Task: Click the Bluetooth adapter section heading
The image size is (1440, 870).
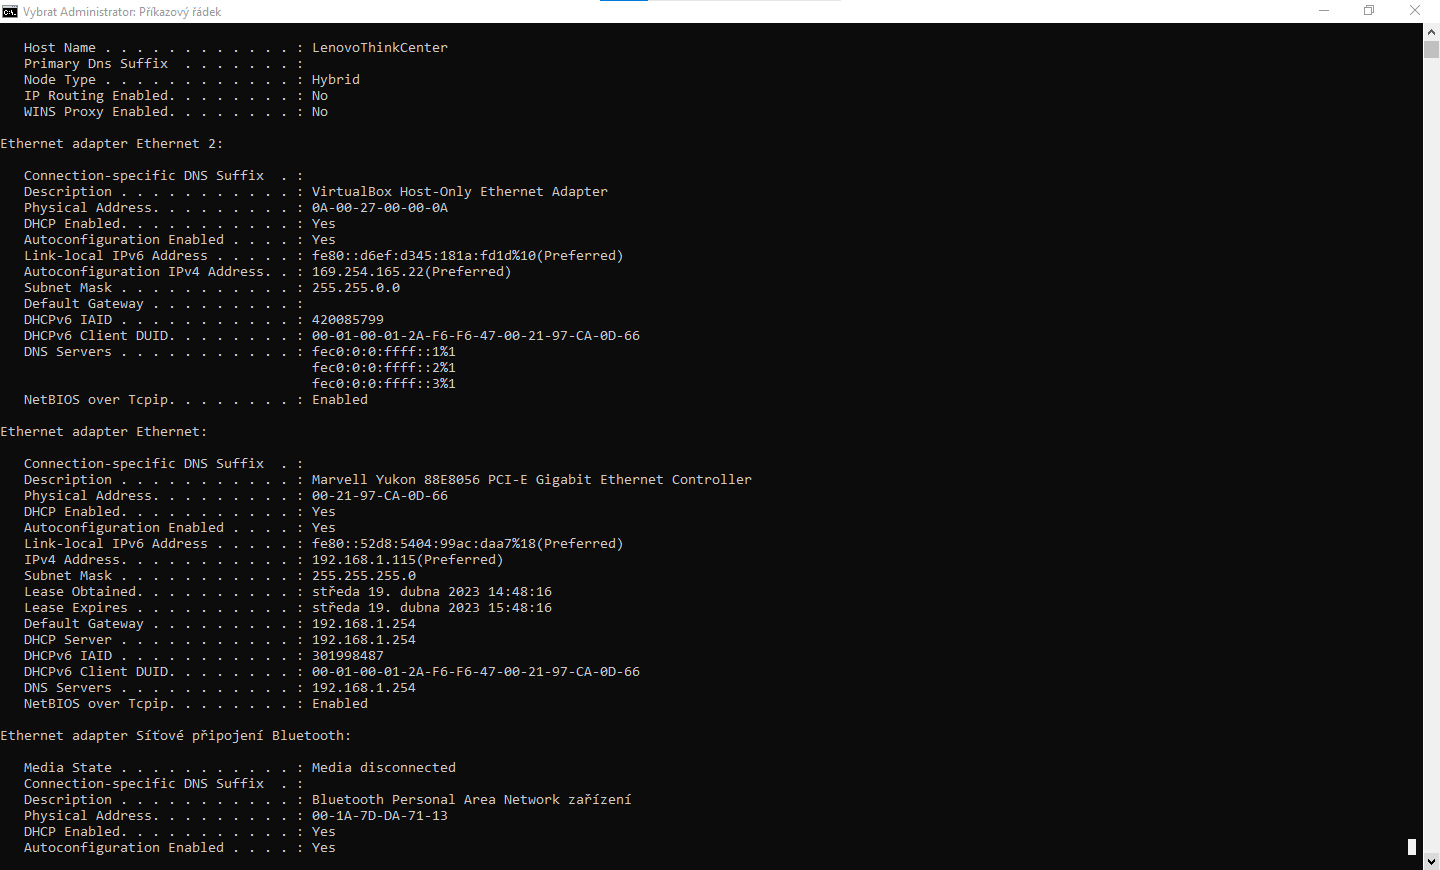Action: tap(175, 736)
